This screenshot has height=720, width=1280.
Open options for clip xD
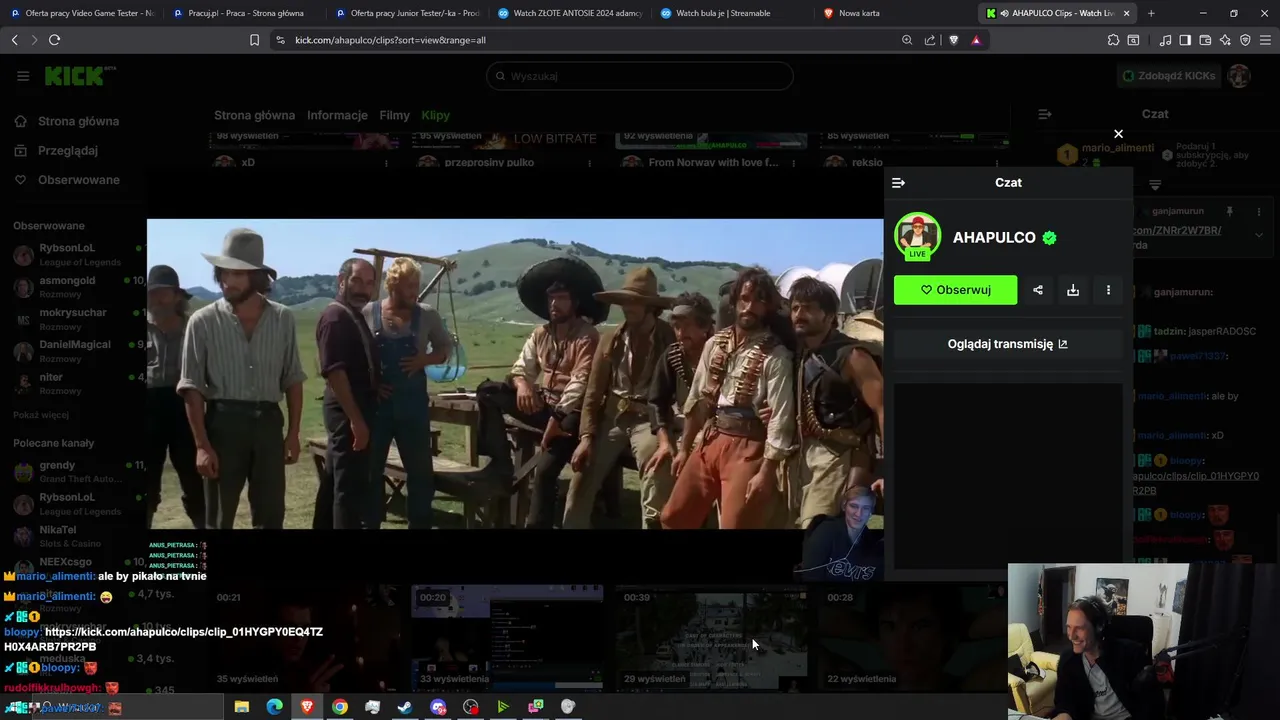point(387,163)
